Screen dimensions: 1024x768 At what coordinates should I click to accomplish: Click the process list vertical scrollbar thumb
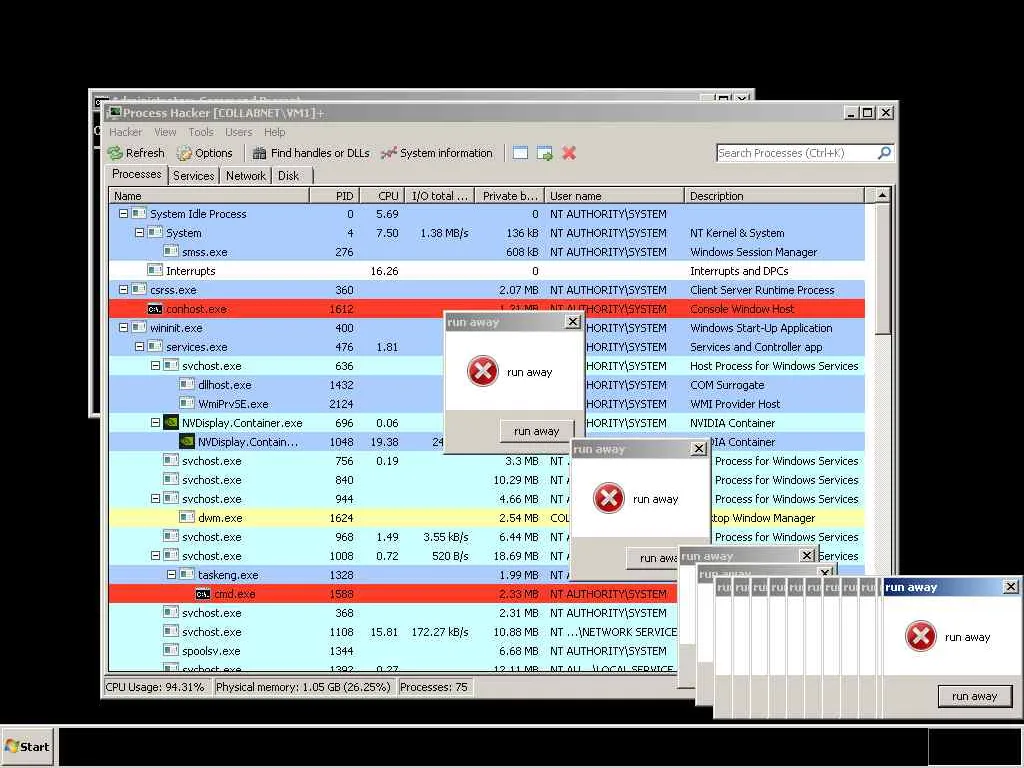point(882,269)
